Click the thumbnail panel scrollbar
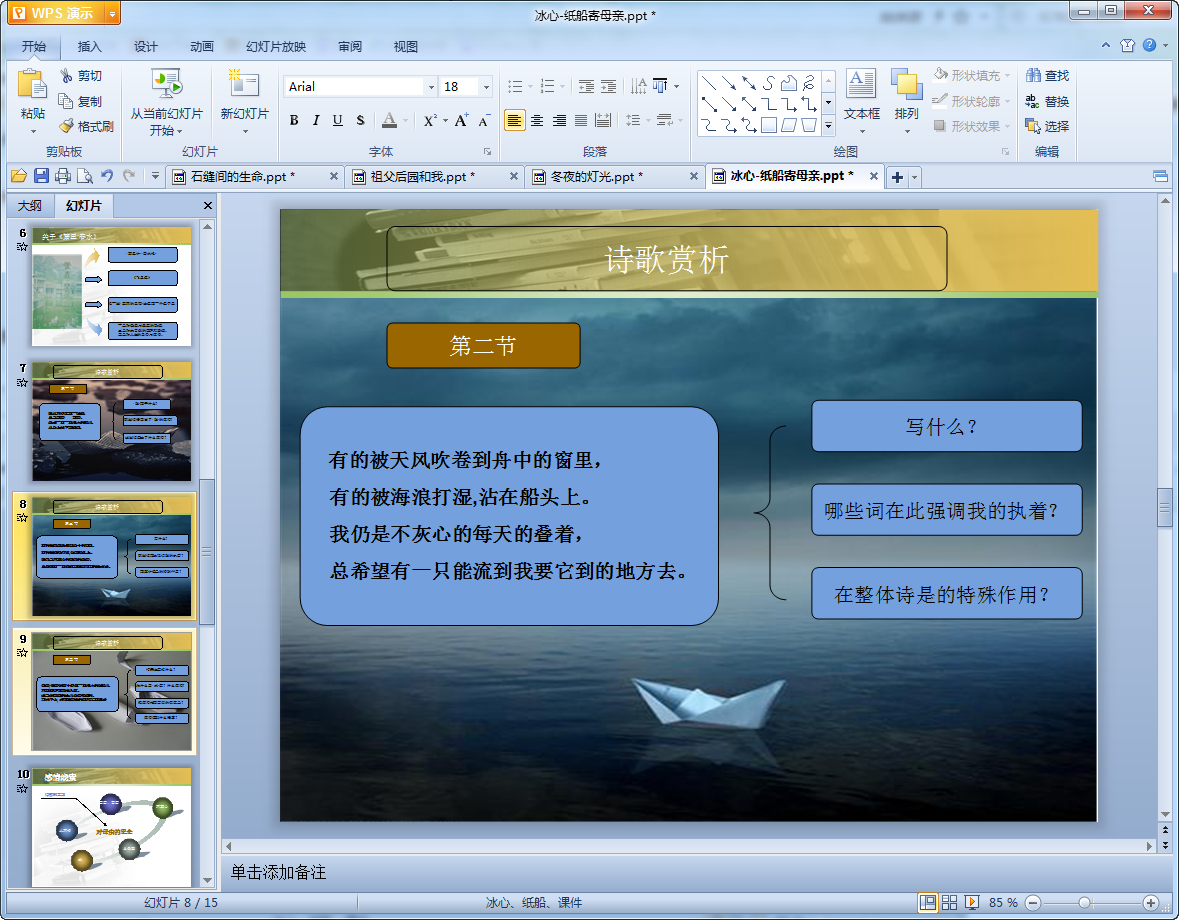The width and height of the screenshot is (1179, 920). (x=207, y=552)
